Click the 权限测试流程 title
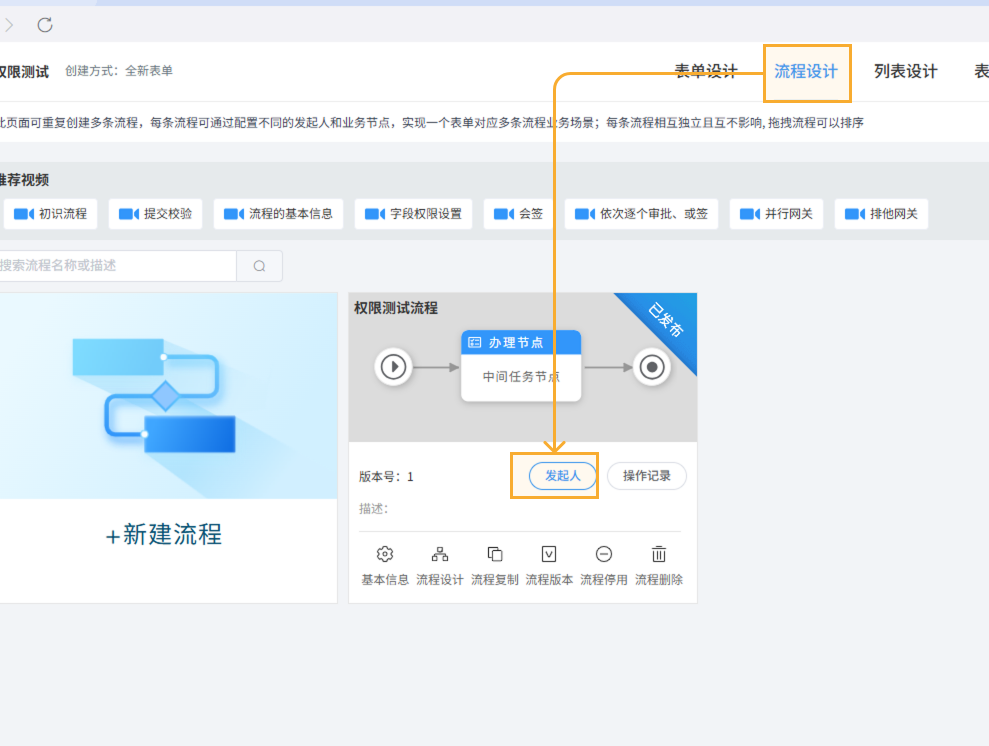The width and height of the screenshot is (989, 746). pos(395,308)
